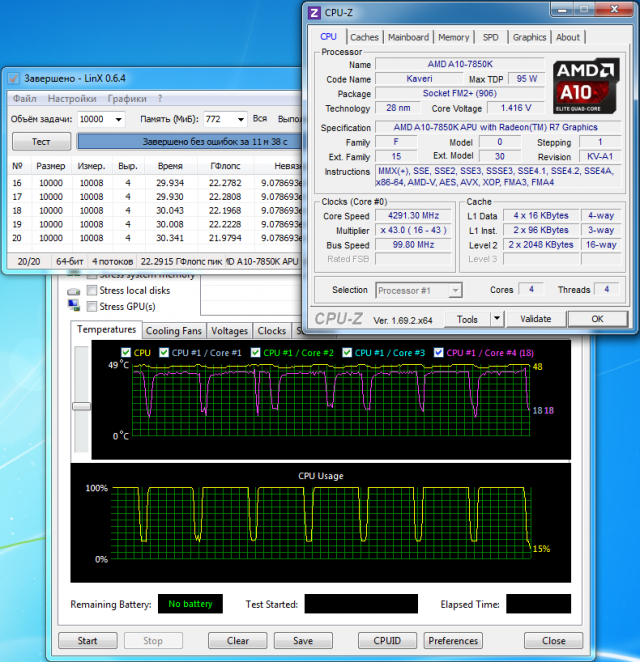Click the local disks drive icon
The image size is (640, 662).
coord(74,291)
